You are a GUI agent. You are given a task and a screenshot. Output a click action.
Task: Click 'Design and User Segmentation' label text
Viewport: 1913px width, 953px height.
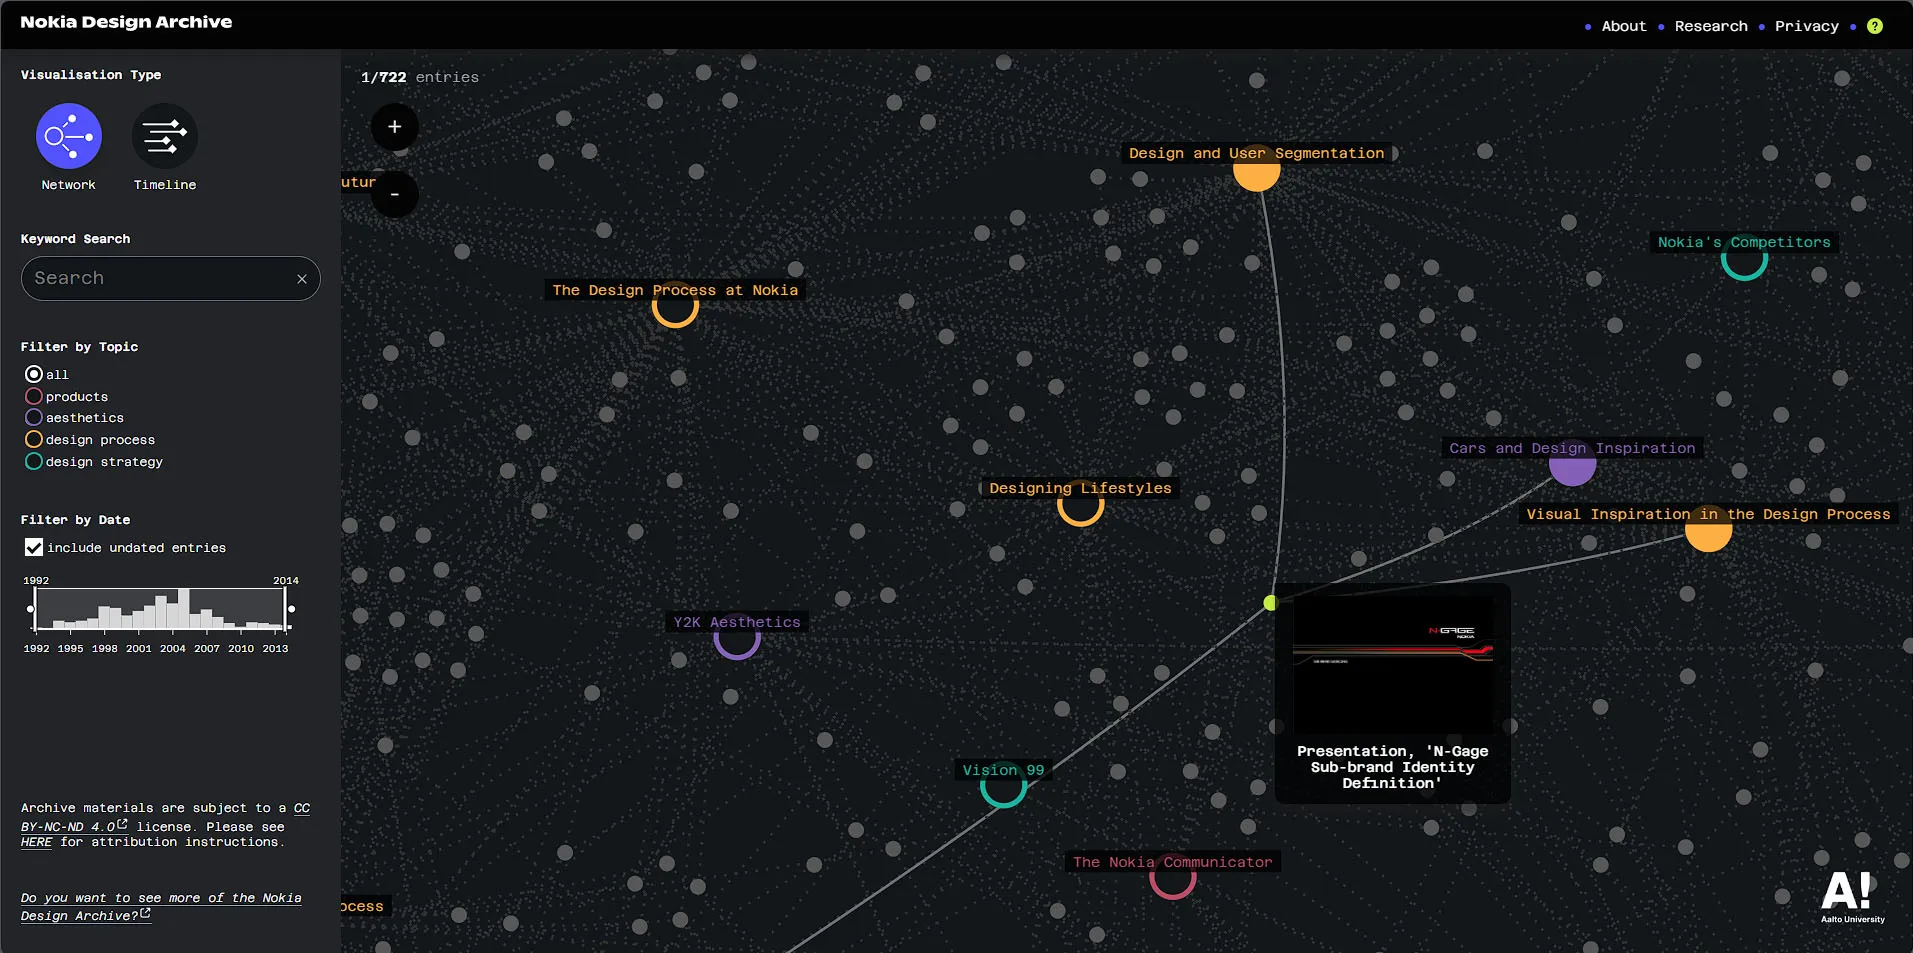click(x=1257, y=153)
